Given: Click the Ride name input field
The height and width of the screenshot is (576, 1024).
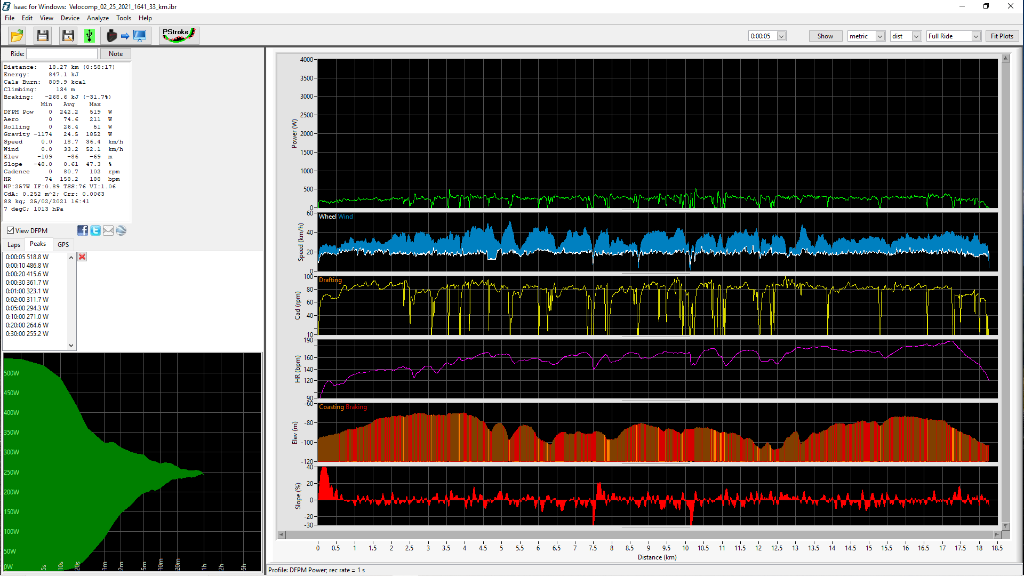Looking at the screenshot, I should (62, 54).
